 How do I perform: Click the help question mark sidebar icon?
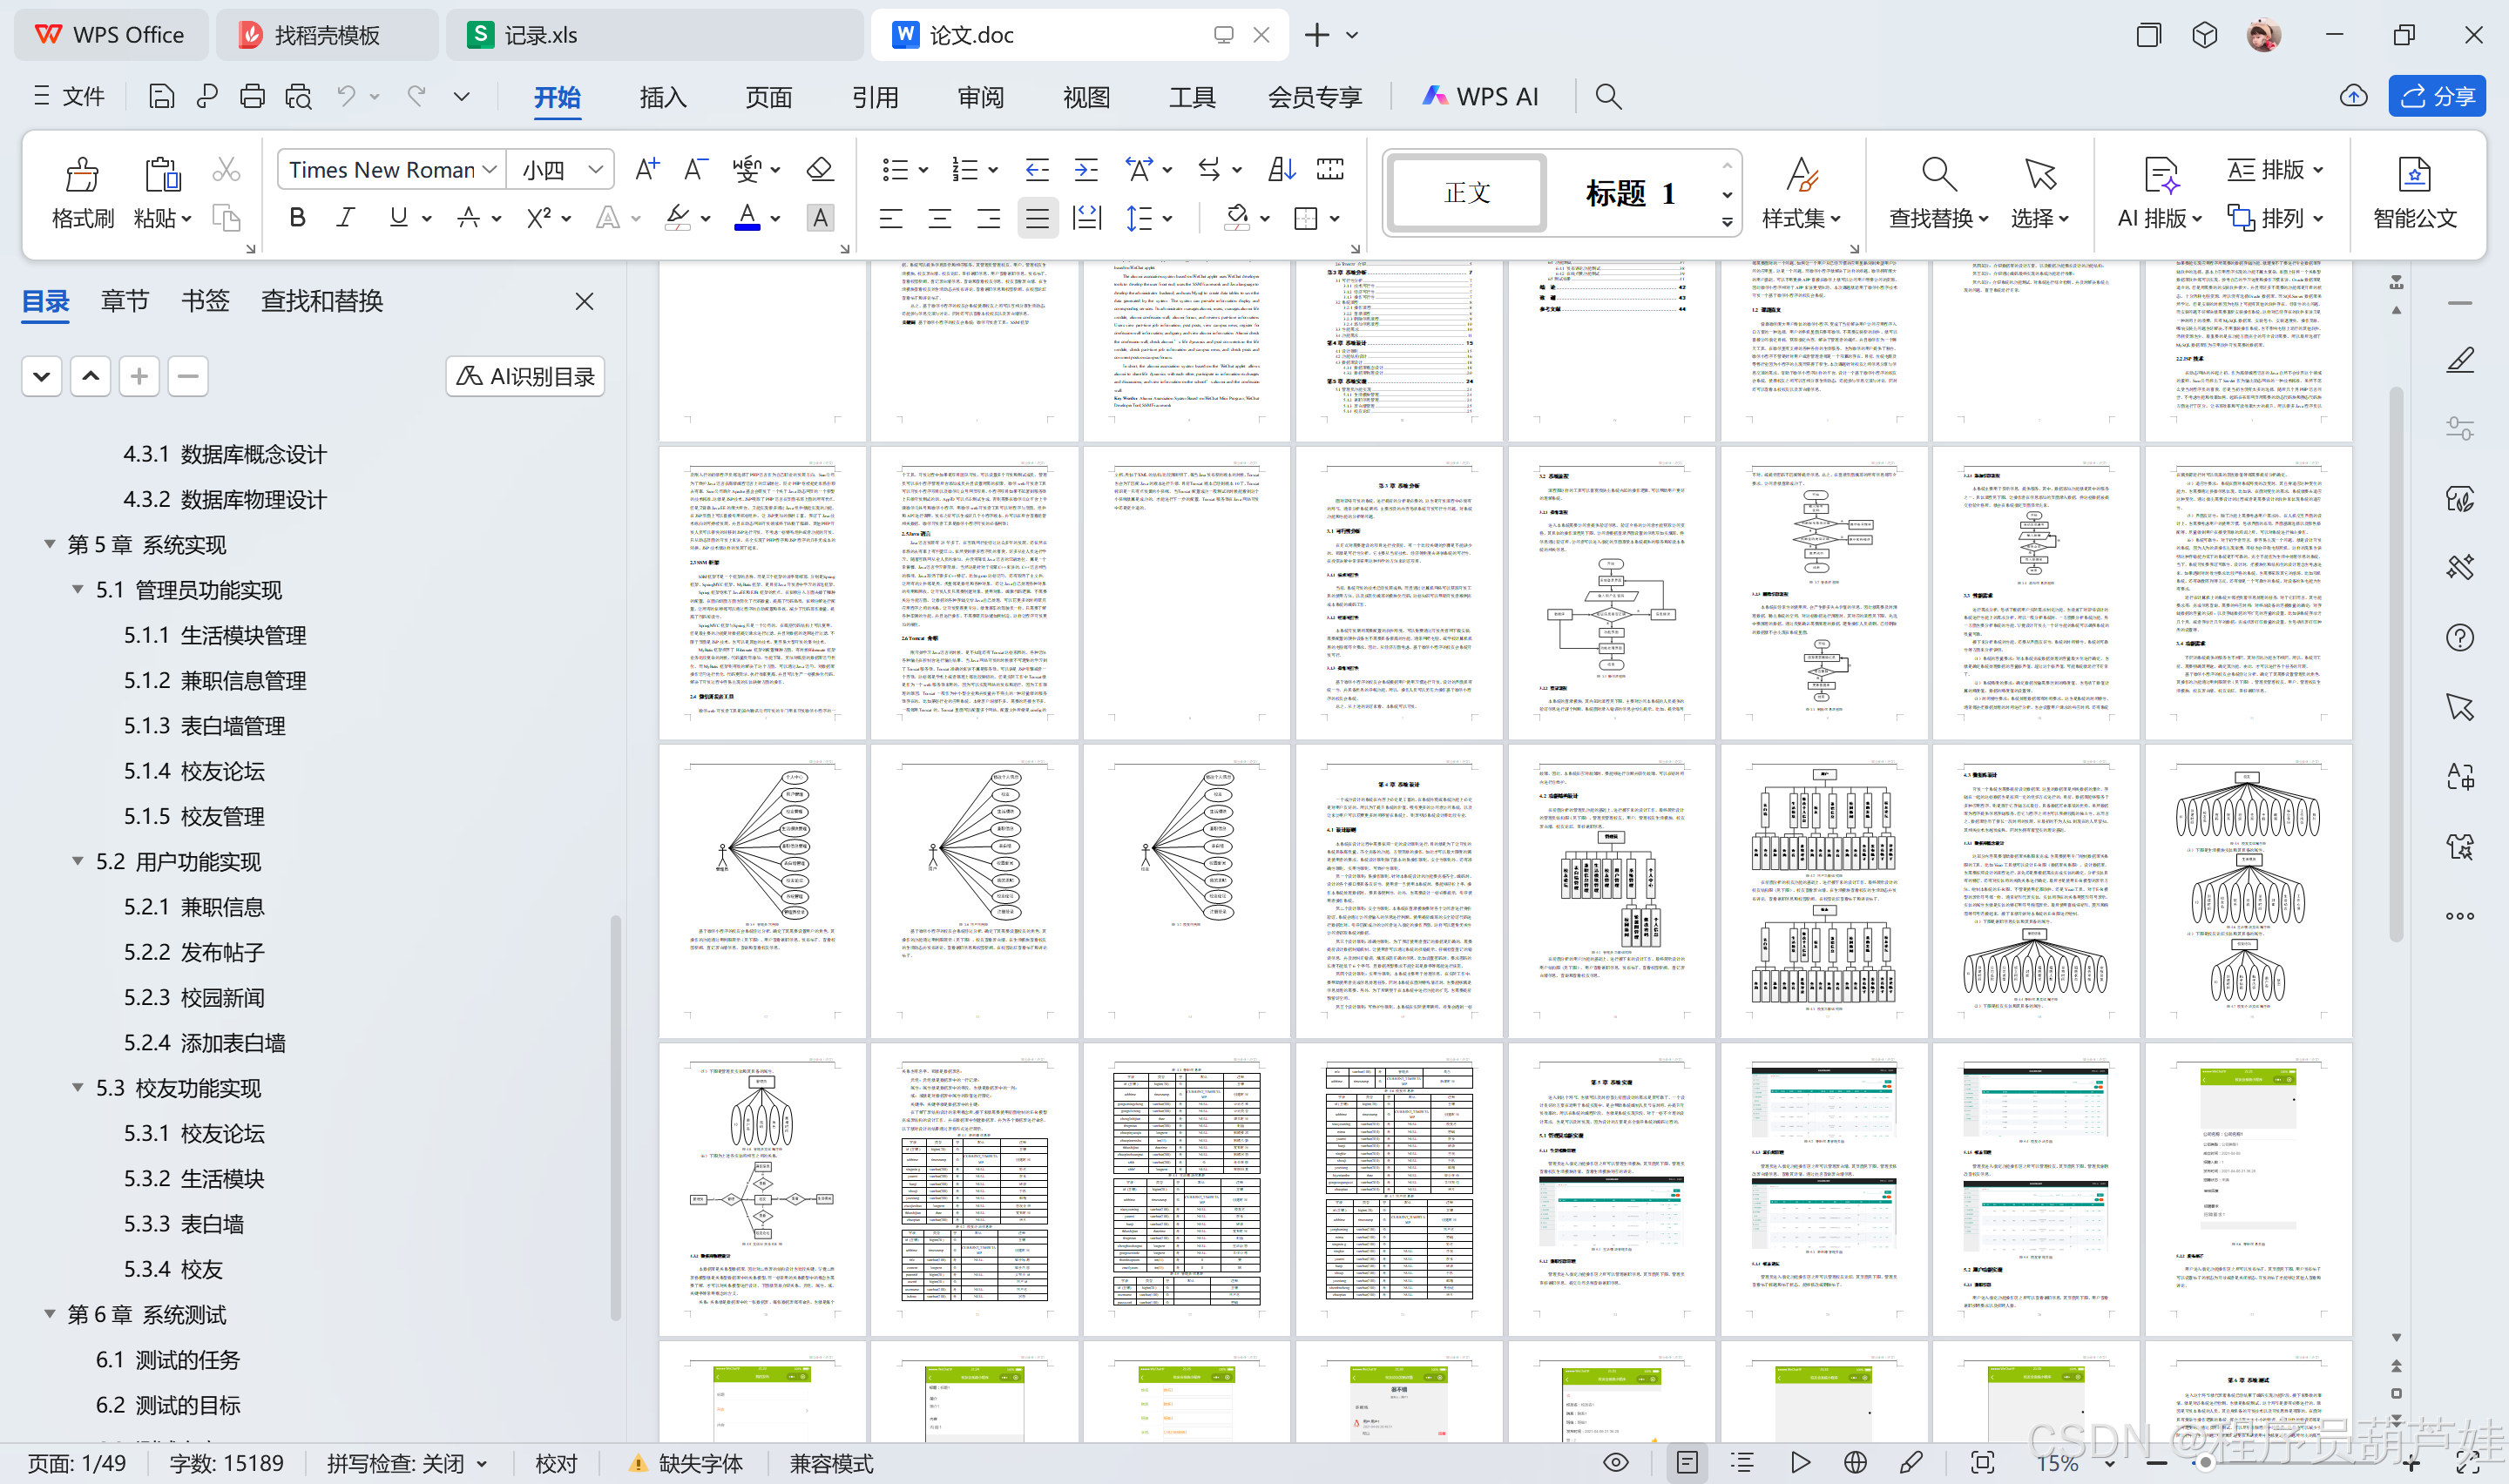(2460, 637)
